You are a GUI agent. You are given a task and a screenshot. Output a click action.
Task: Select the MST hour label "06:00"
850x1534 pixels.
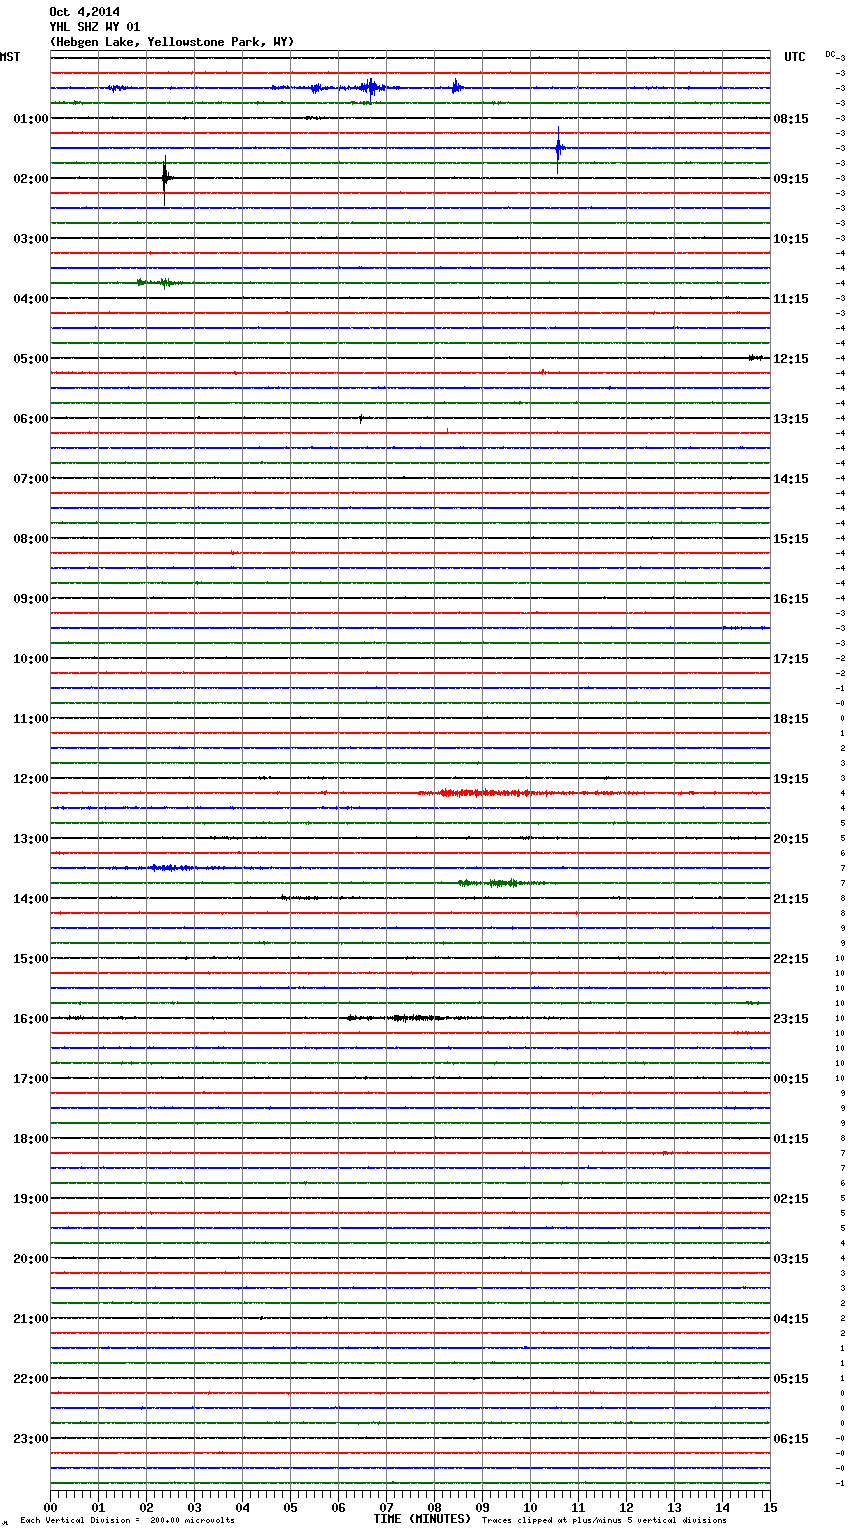tap(31, 419)
